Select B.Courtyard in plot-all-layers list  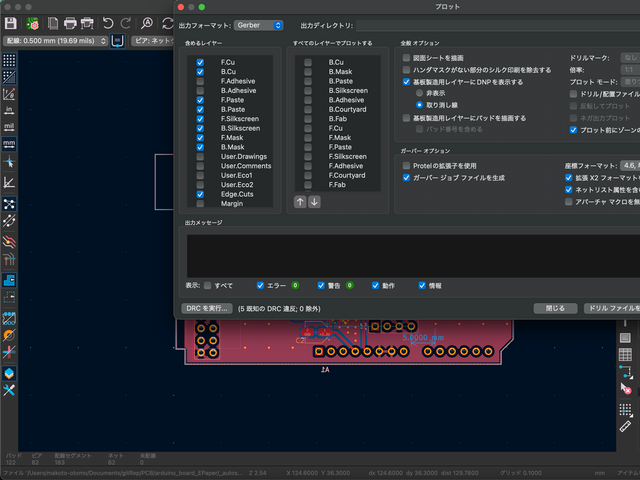346,109
